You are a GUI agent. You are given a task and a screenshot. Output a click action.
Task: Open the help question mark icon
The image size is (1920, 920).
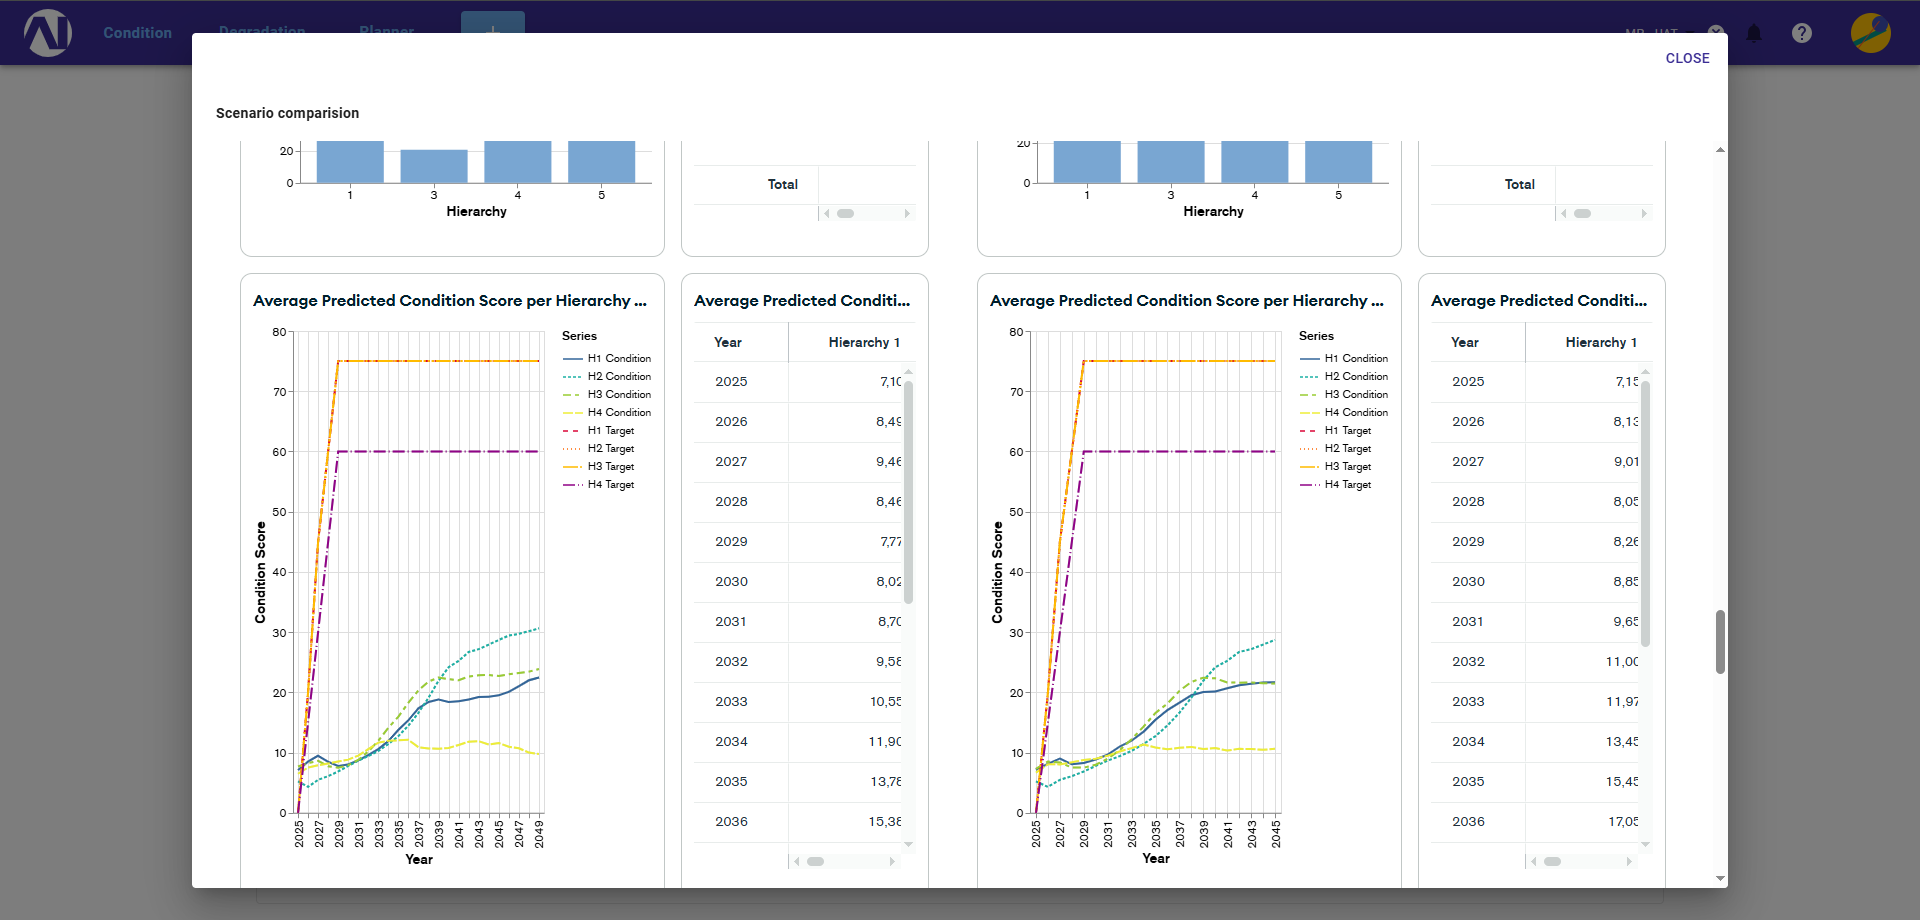tap(1802, 33)
